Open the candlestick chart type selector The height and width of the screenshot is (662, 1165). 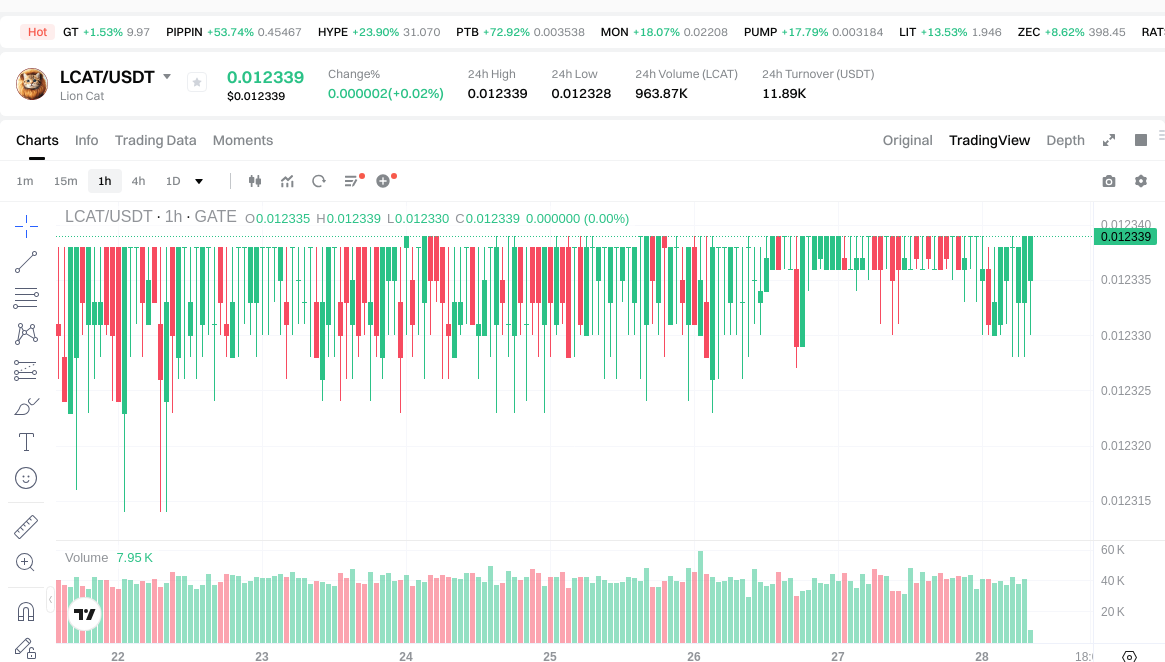point(254,181)
